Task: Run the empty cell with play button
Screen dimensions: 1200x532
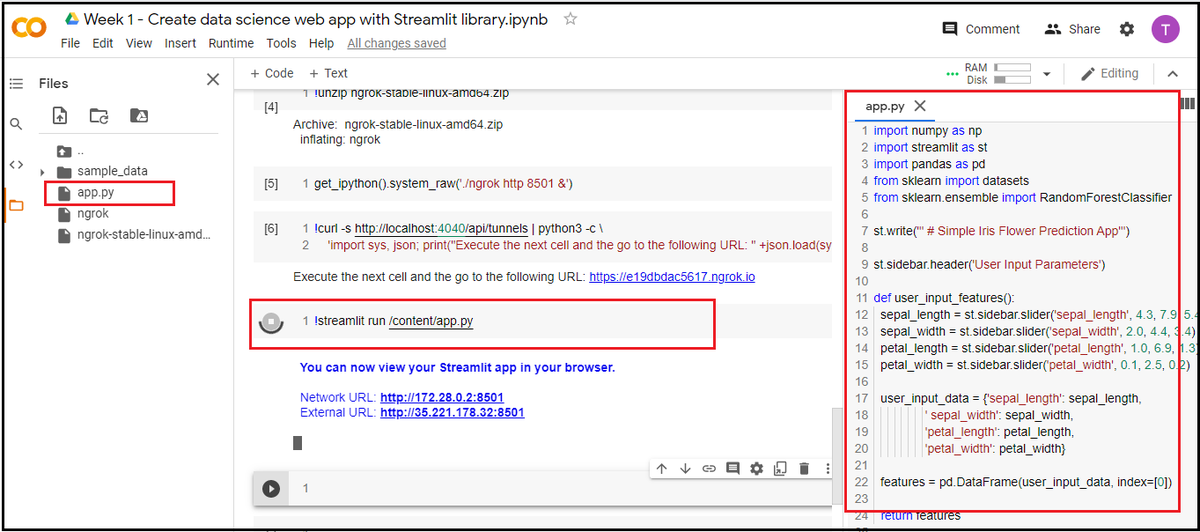Action: 270,489
